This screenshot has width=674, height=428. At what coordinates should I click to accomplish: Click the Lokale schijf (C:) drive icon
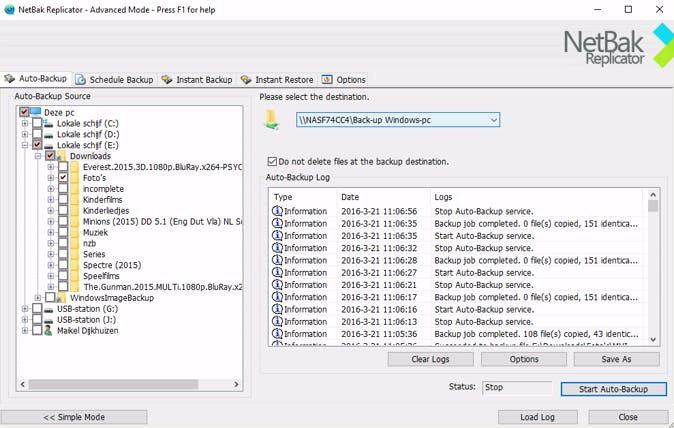[x=49, y=123]
